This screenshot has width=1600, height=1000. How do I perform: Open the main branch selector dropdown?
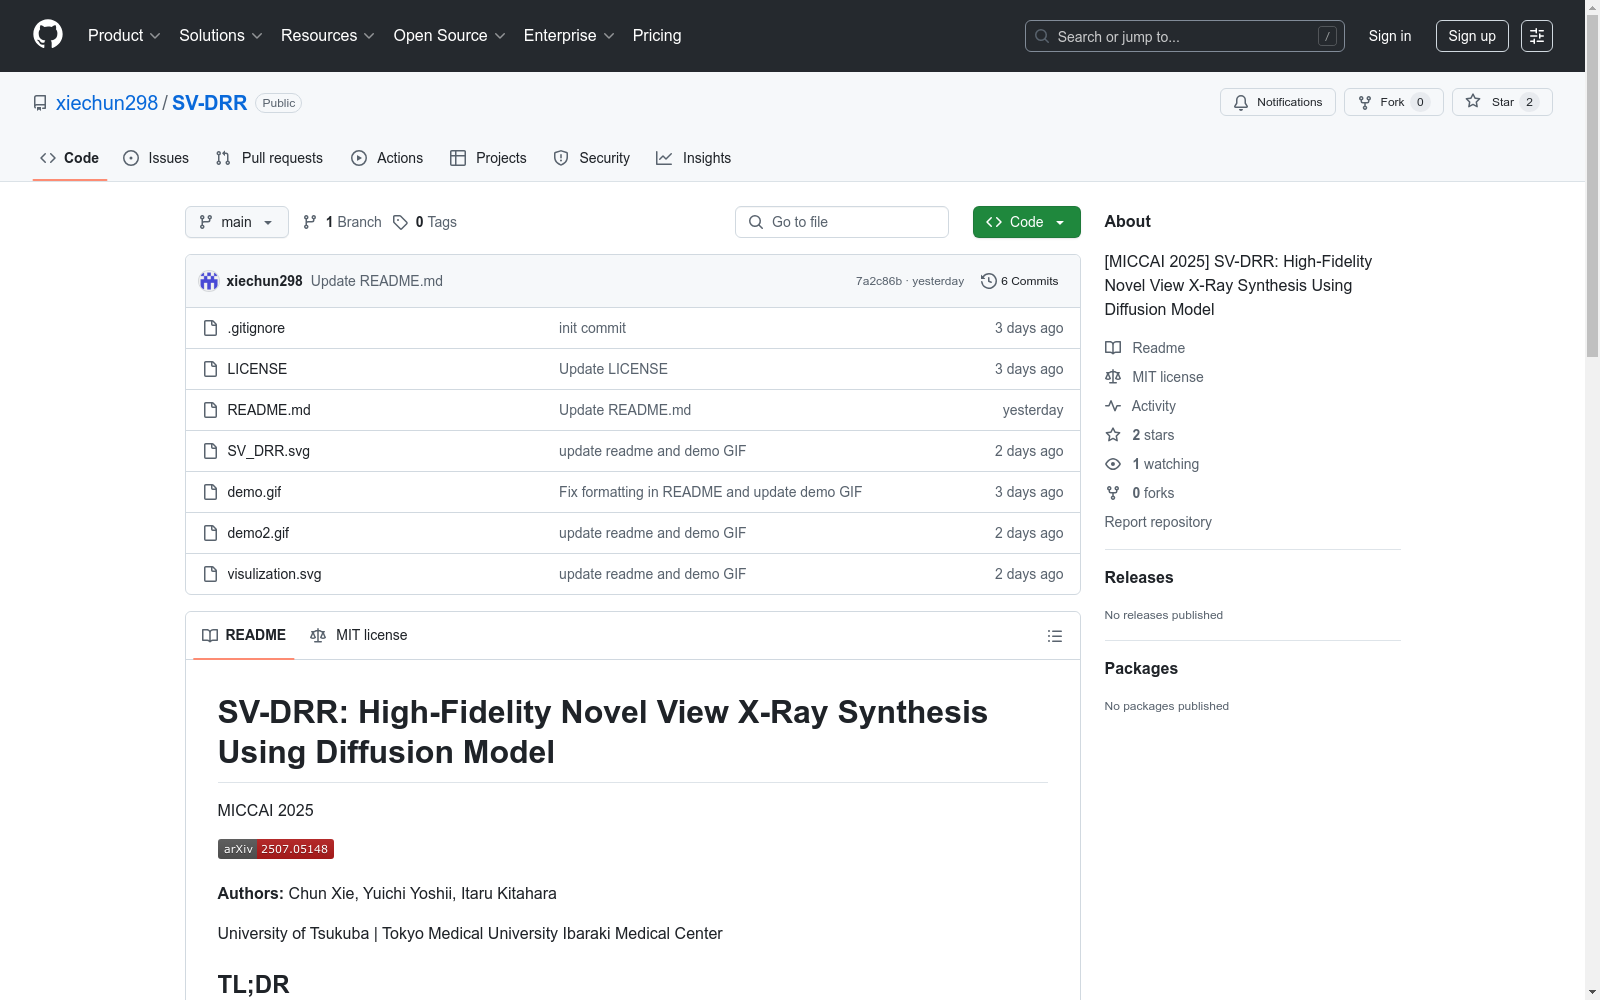pyautogui.click(x=237, y=222)
